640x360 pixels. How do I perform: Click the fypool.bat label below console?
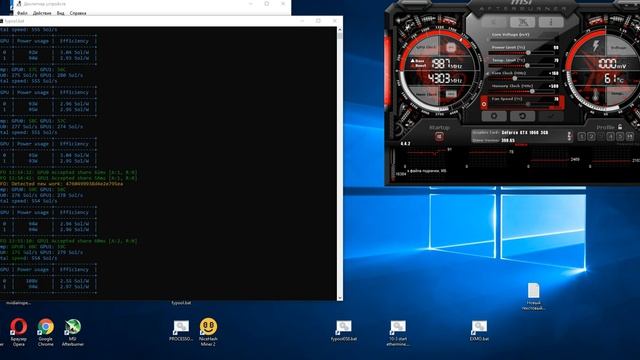coord(181,303)
